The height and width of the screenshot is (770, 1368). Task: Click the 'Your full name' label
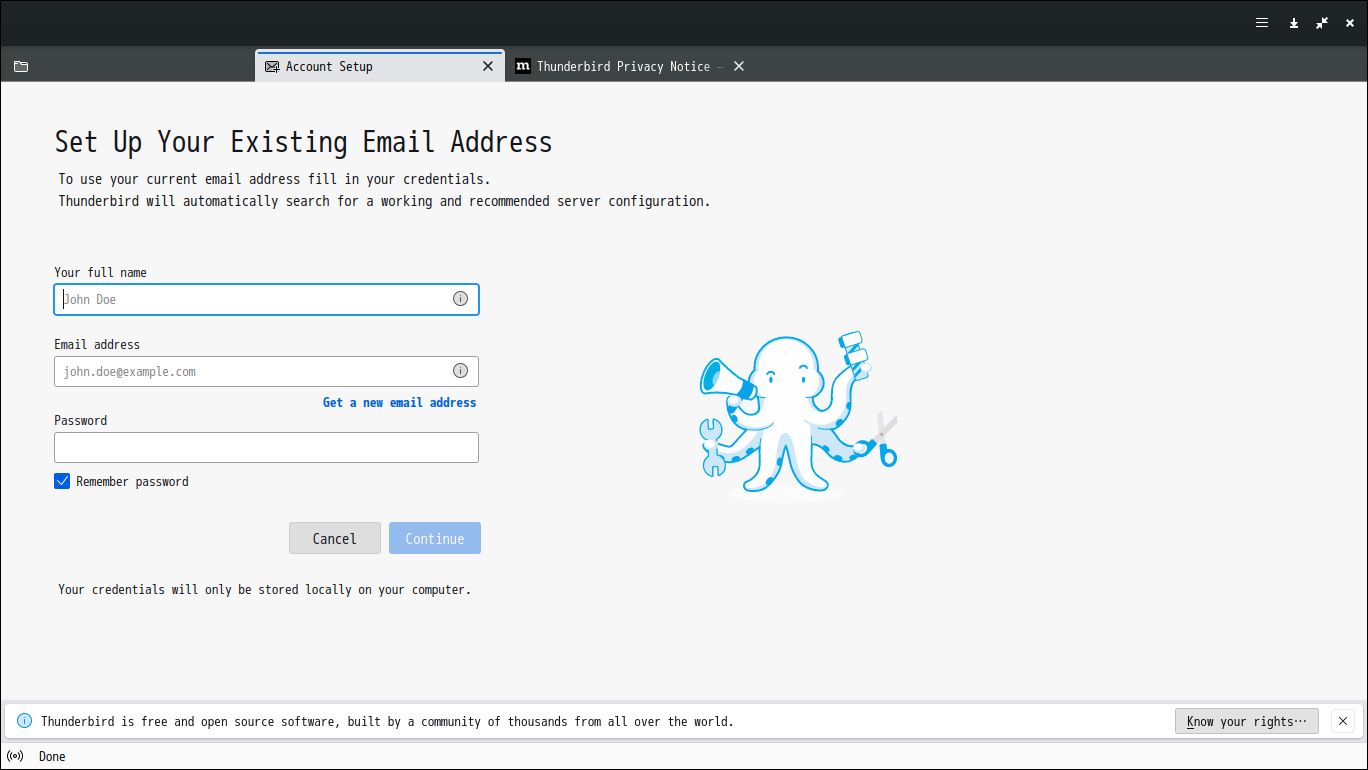(100, 272)
